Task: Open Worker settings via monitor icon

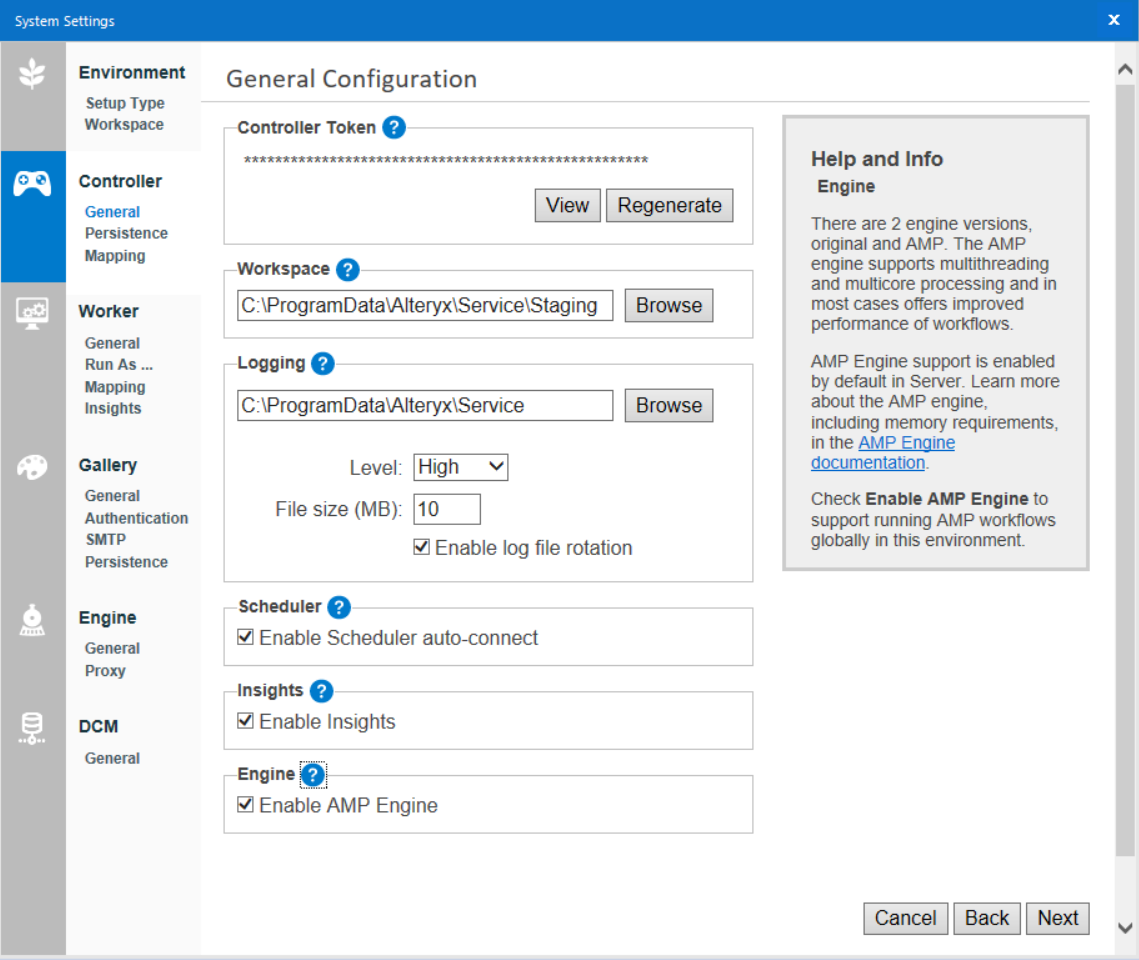Action: (x=33, y=313)
